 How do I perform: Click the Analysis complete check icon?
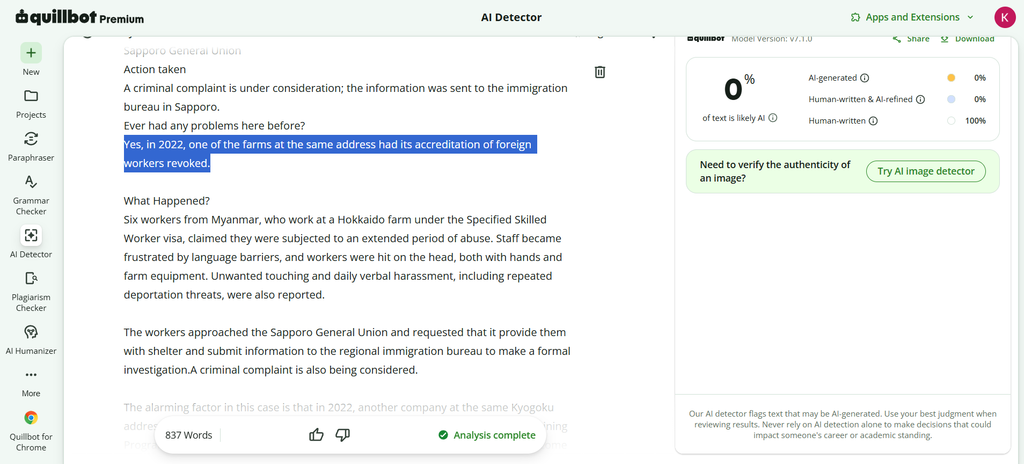(x=443, y=435)
